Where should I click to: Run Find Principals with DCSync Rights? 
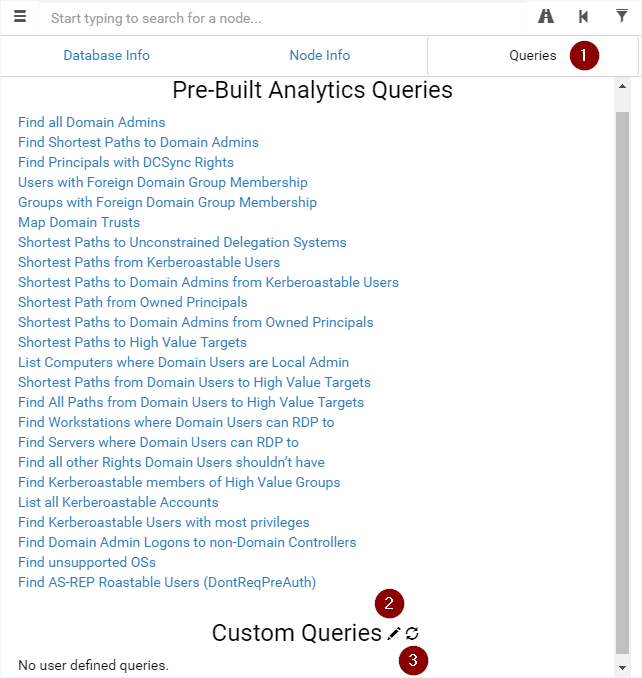(126, 163)
